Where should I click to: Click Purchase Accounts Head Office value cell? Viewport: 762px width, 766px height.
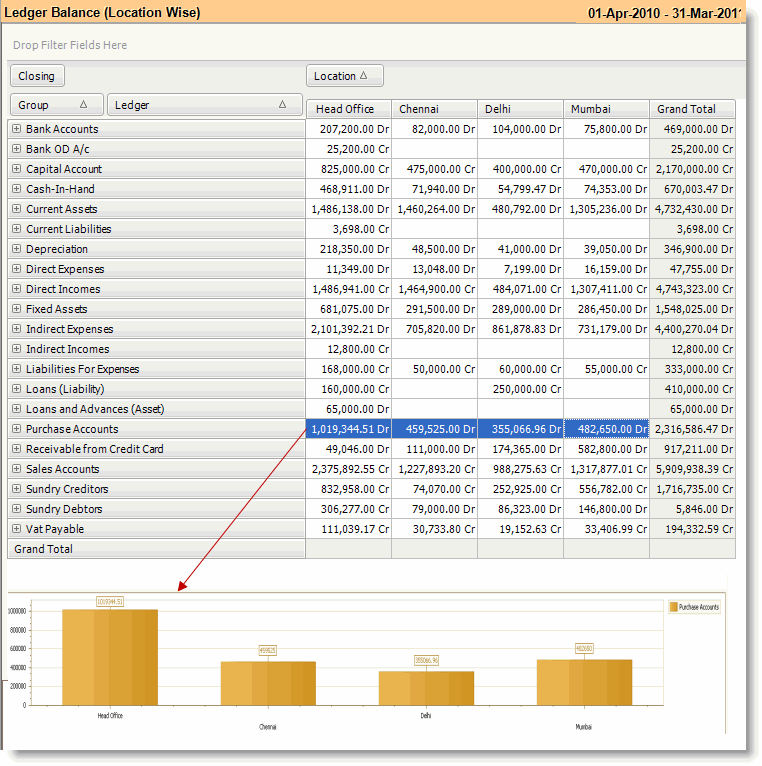(348, 429)
